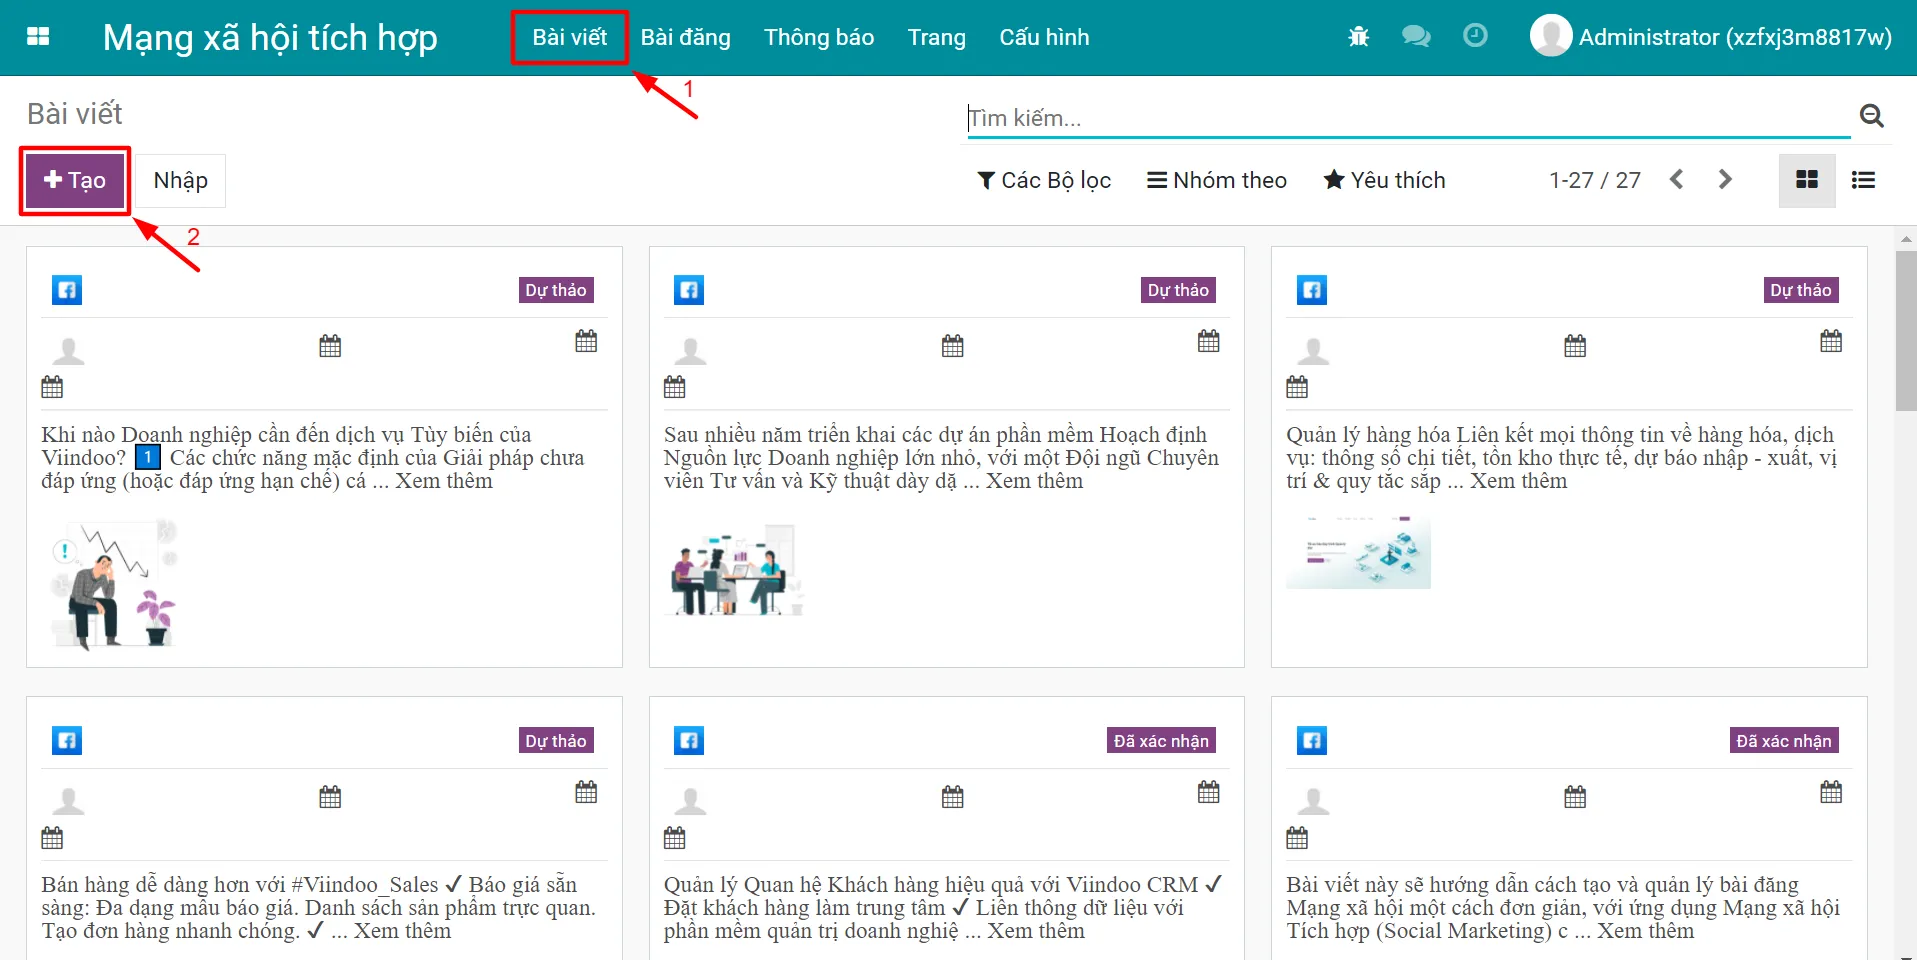
Task: Click Xem thêm on 'Khi nào Doanh nghiệp' card
Action: pyautogui.click(x=444, y=481)
